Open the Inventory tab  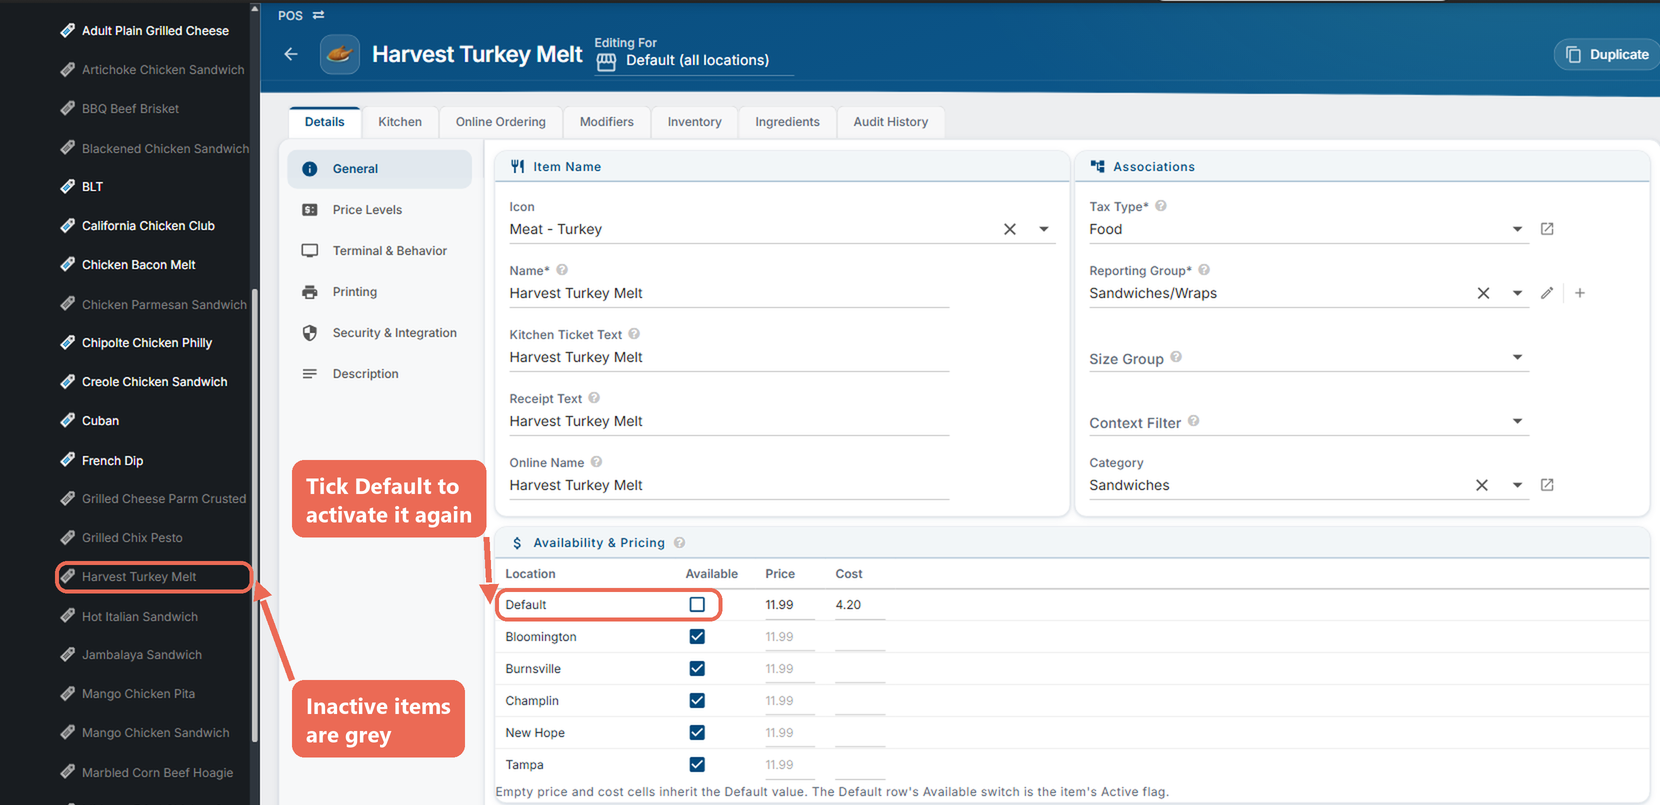pos(695,122)
